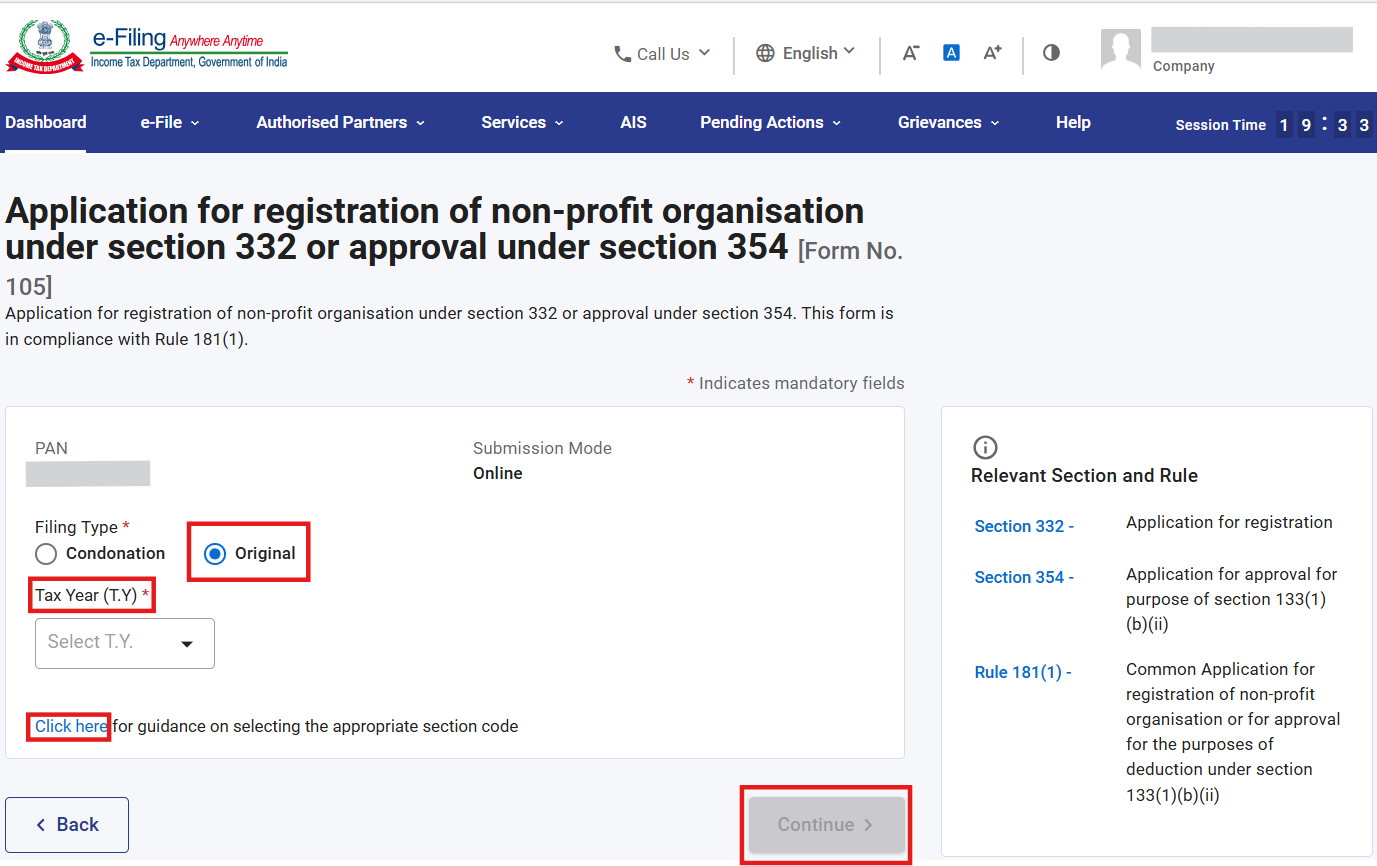Click the e-Filing Income Tax Department logo
1377x866 pixels.
point(148,48)
